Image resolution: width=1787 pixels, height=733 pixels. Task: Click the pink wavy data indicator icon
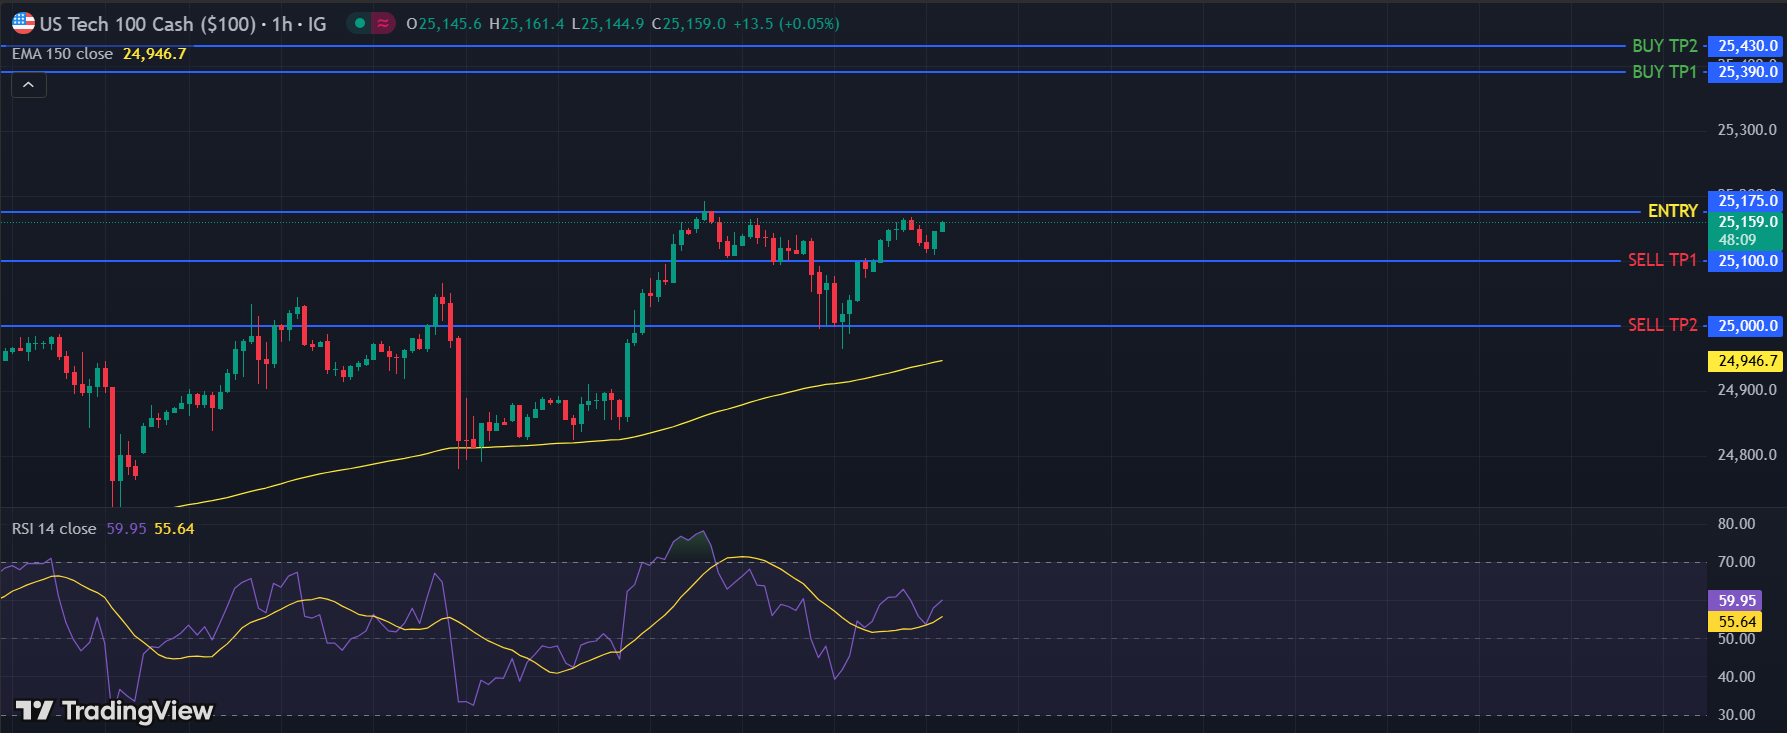point(383,23)
